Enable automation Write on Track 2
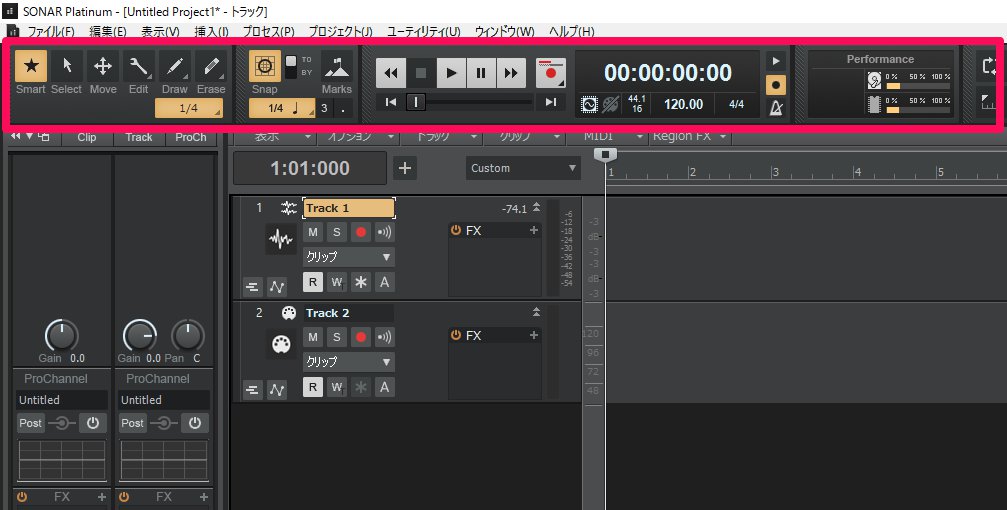1007x510 pixels. 337,387
